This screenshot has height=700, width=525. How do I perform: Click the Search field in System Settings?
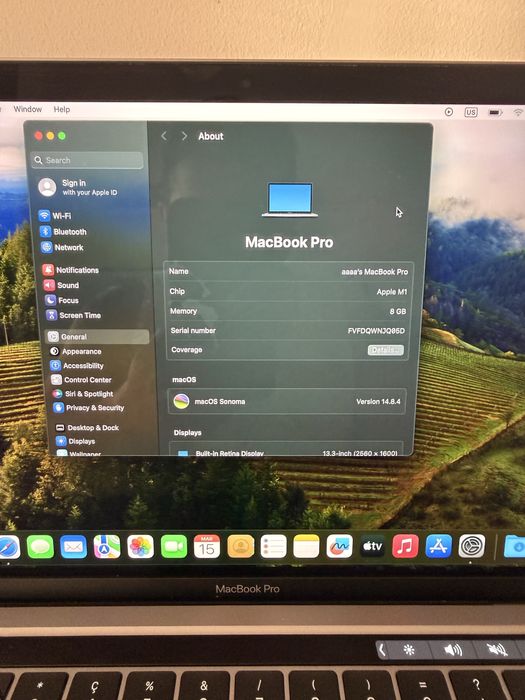pyautogui.click(x=88, y=160)
